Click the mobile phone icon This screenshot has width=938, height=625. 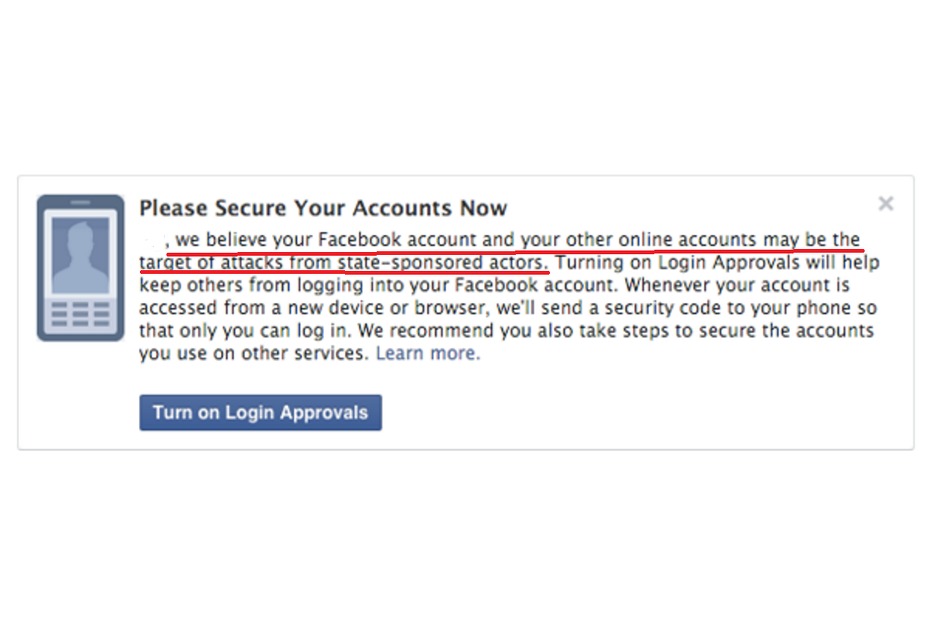point(81,268)
